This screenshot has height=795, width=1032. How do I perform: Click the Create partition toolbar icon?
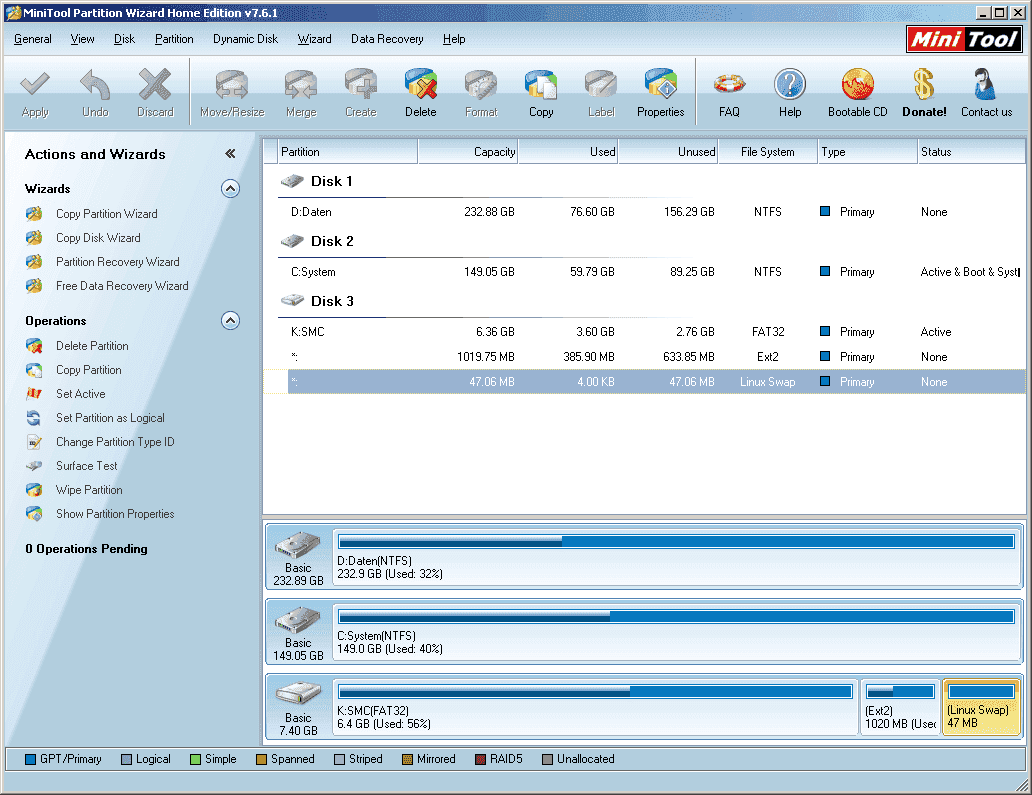click(361, 85)
